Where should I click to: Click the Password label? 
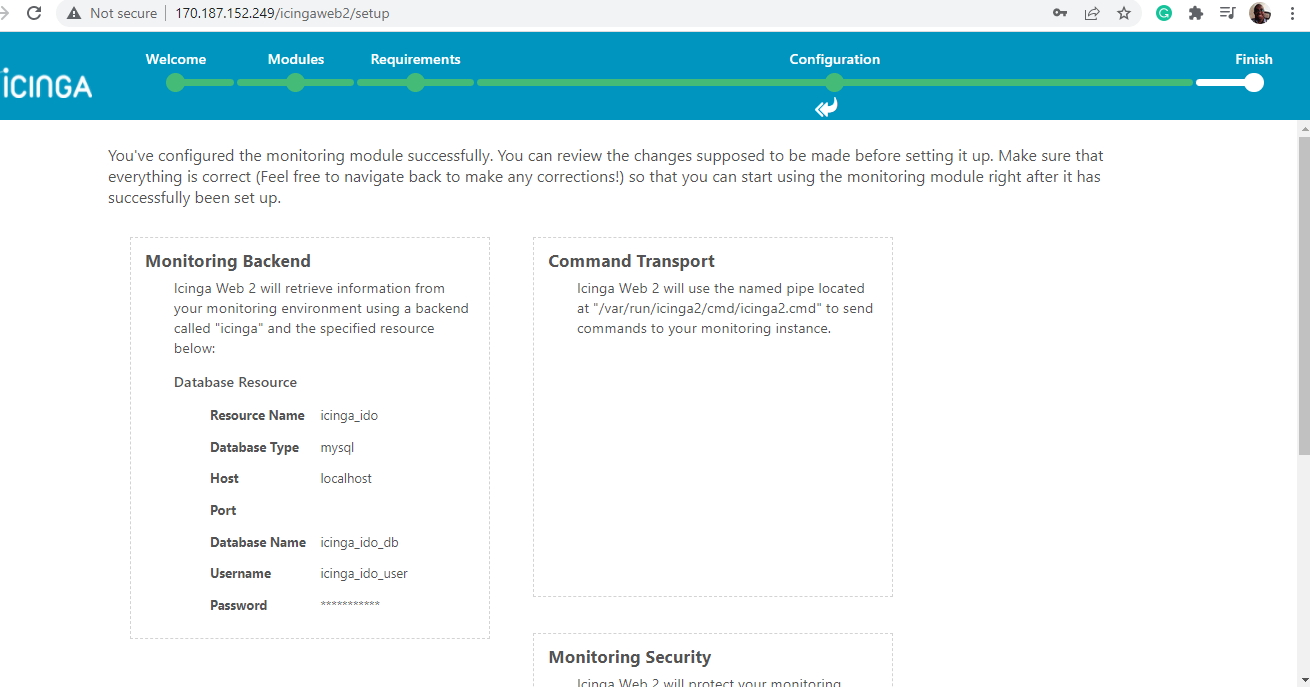coord(238,605)
